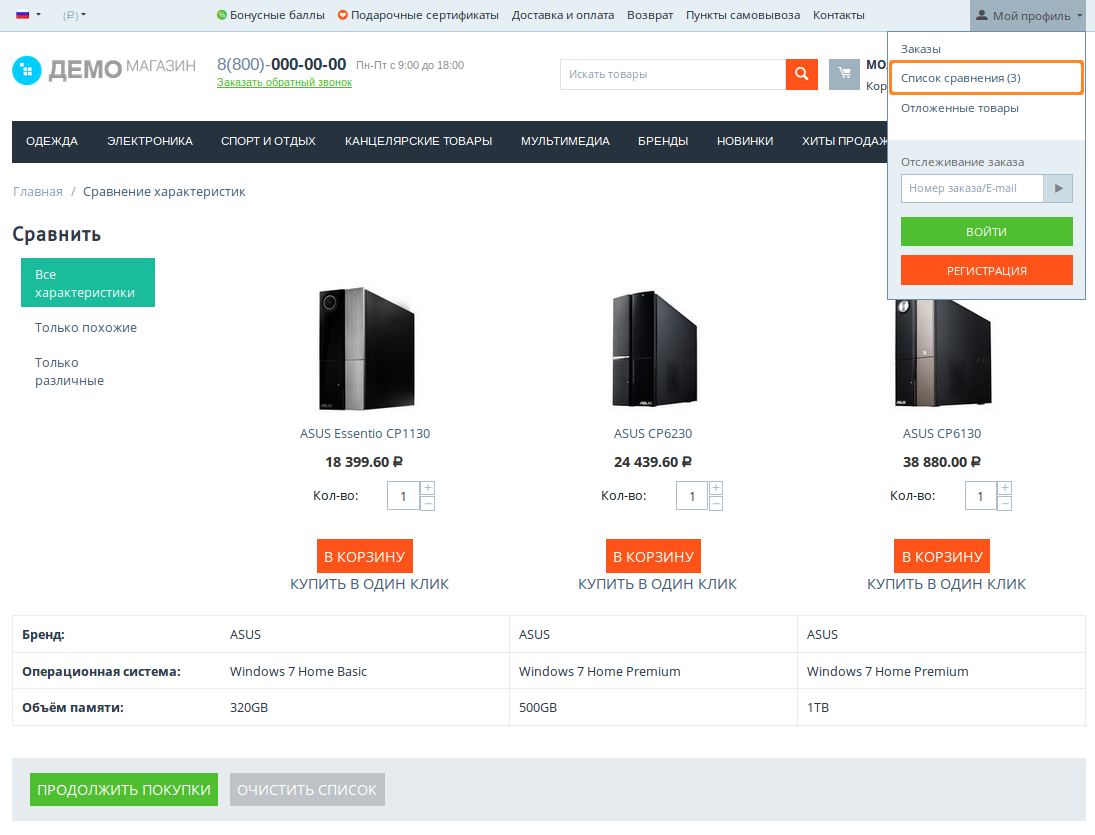Focus the product search input field

[672, 74]
